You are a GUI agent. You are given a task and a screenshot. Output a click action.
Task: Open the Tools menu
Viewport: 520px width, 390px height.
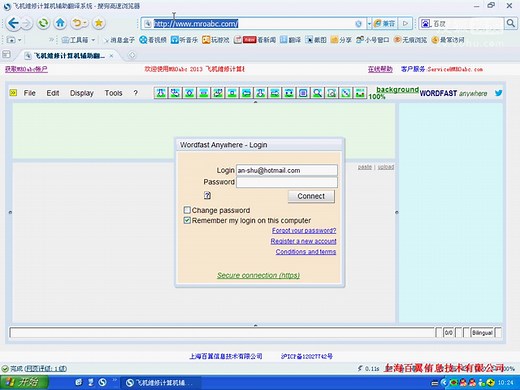(x=113, y=93)
